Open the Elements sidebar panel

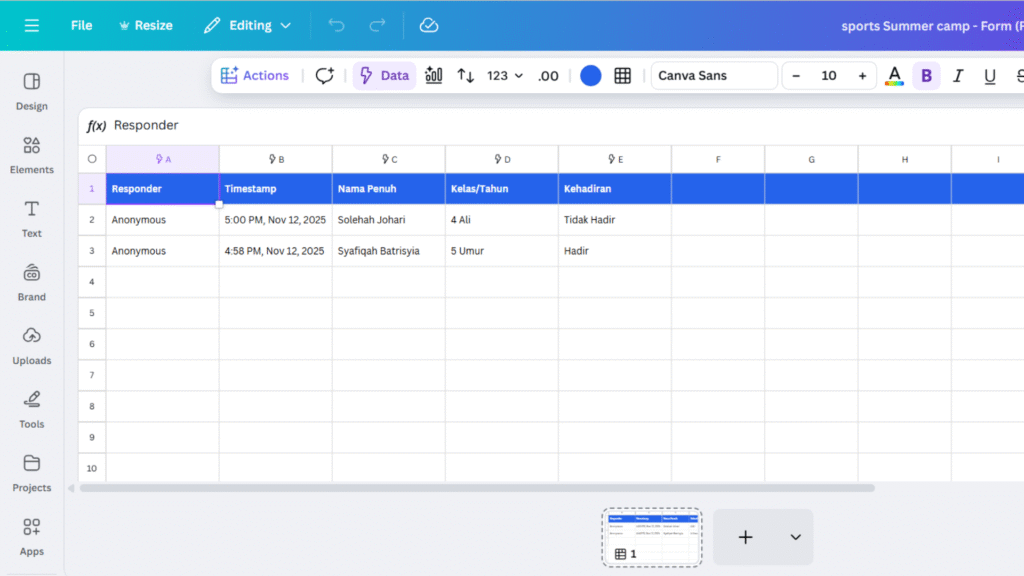(32, 154)
